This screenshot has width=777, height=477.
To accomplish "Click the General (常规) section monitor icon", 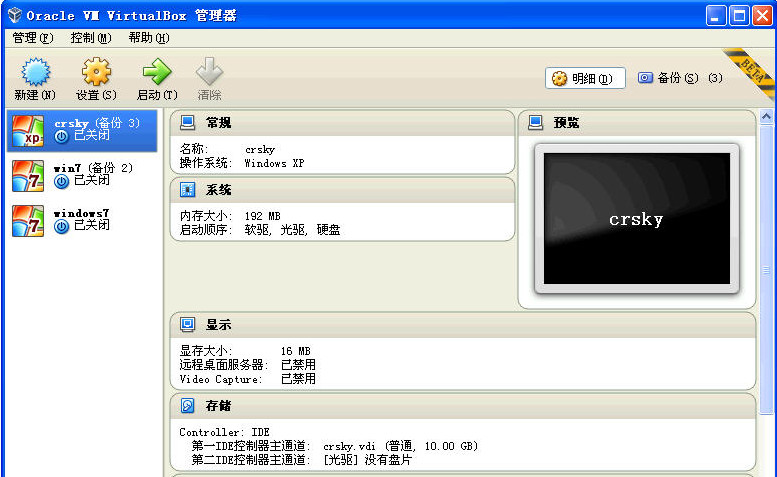I will coord(187,122).
